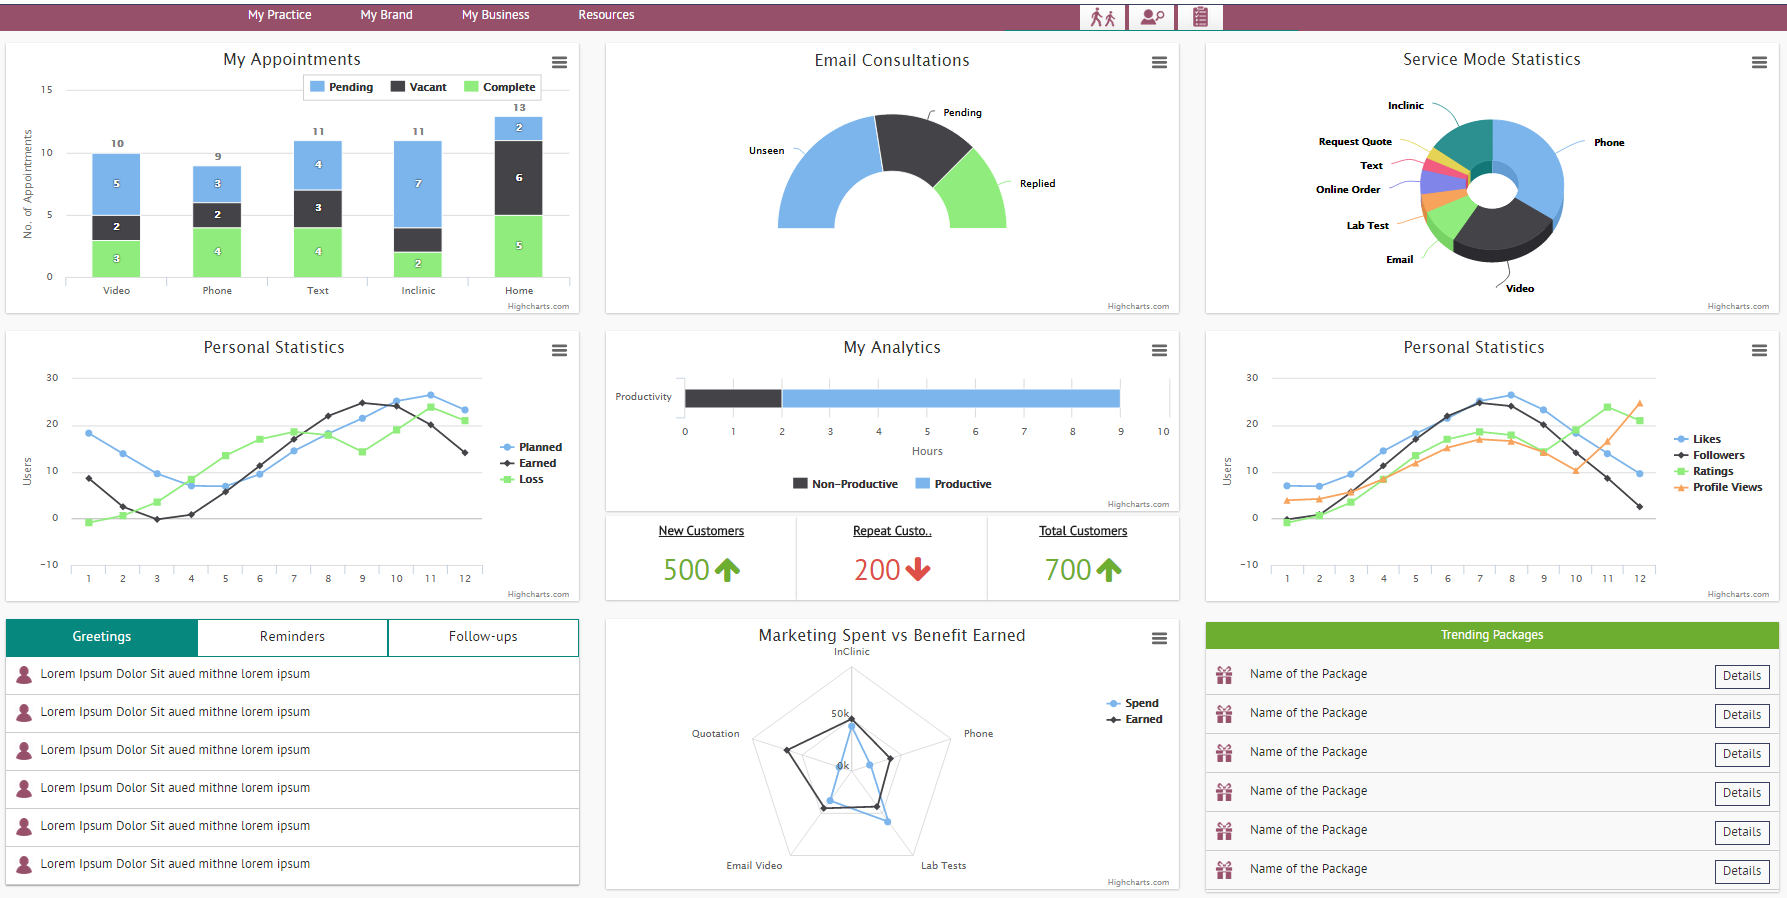Image resolution: width=1787 pixels, height=898 pixels.
Task: Toggle the Profile Views series in legend
Action: [1718, 487]
